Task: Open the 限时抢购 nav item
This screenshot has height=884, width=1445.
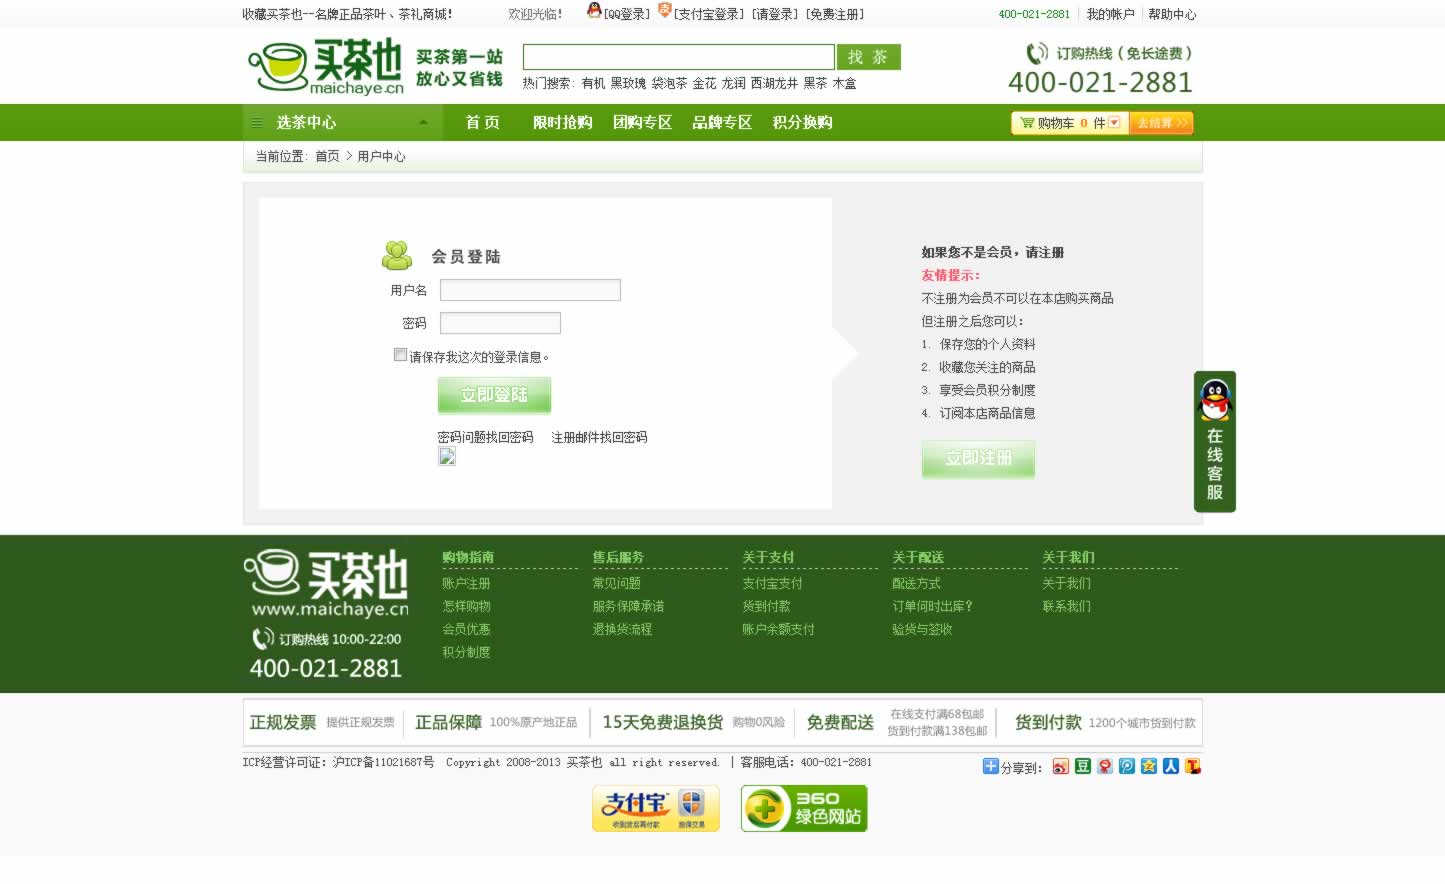Action: (562, 123)
